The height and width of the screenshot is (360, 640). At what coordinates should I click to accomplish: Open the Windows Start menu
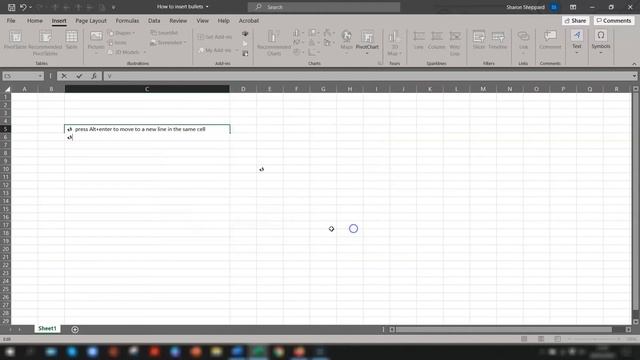(10, 351)
